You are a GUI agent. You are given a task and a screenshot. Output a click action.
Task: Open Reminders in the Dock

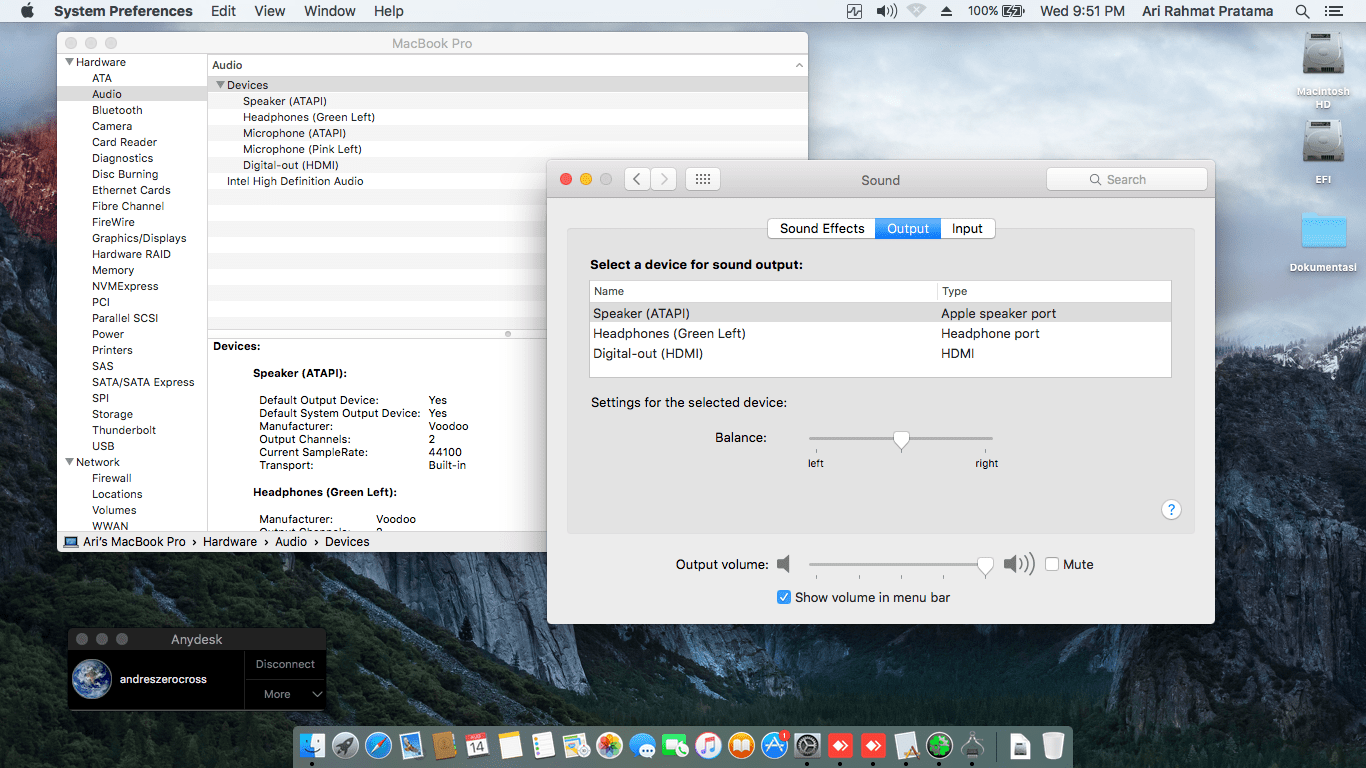(x=543, y=745)
